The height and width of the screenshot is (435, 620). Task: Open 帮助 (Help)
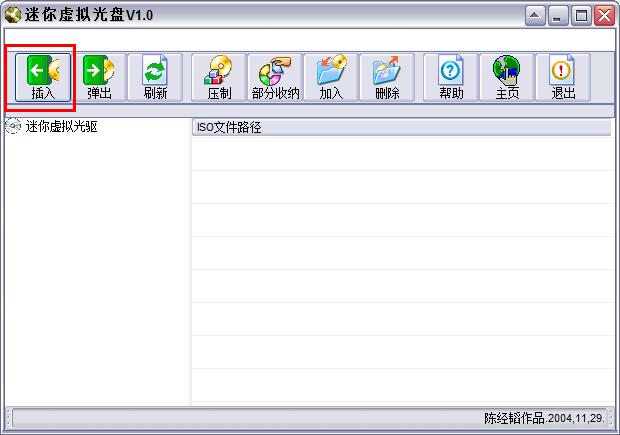point(451,78)
